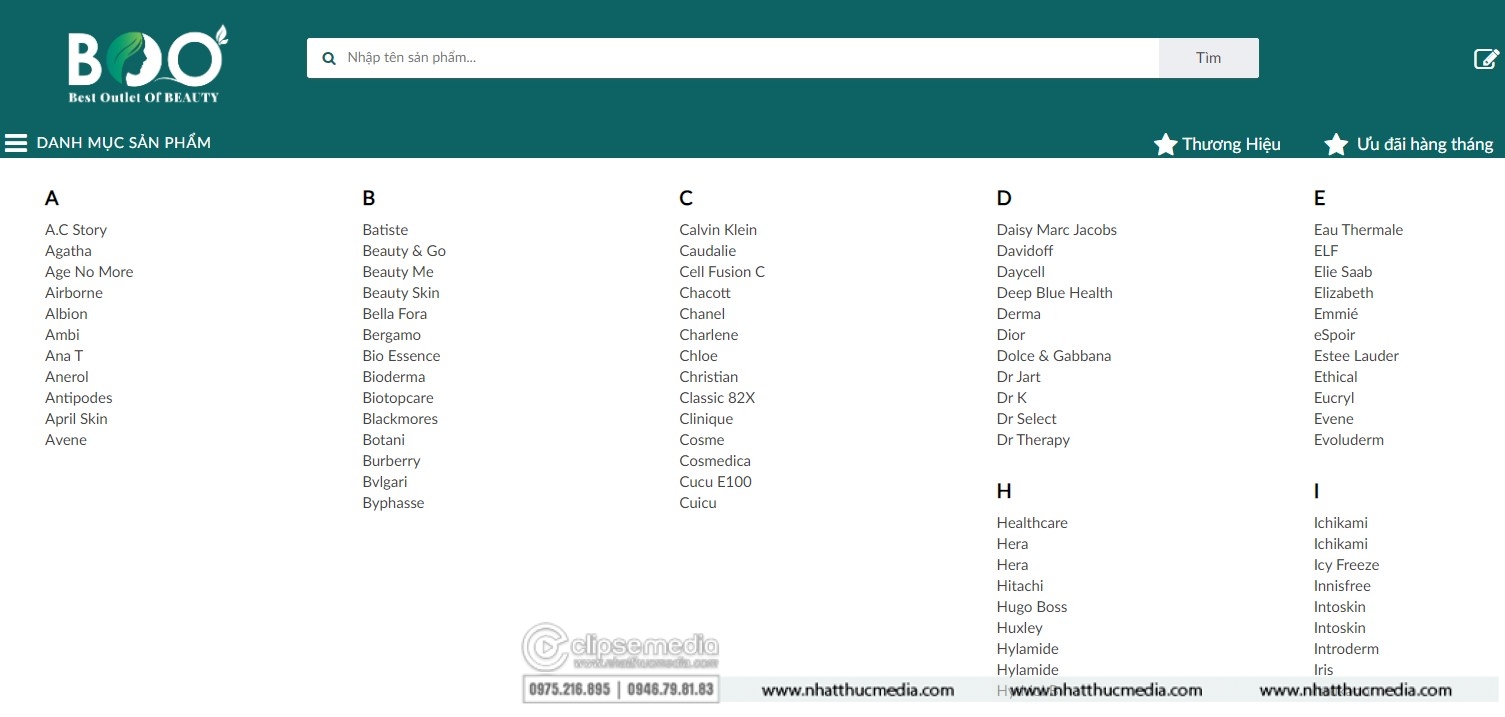Go to the Estee Lauder brand page
Image resolution: width=1505 pixels, height=717 pixels.
point(1356,356)
